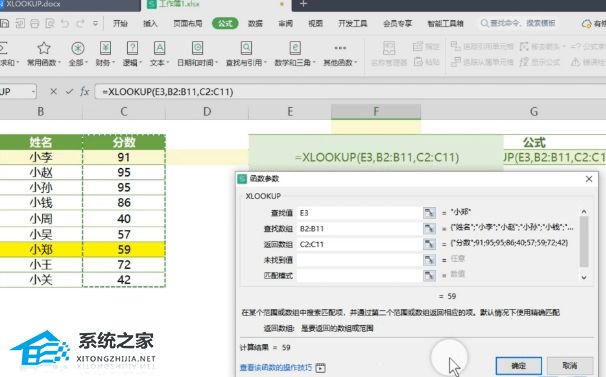Viewport: 606px width, 377px height.
Task: Switch to the 插入 ribbon tab
Action: point(150,24)
